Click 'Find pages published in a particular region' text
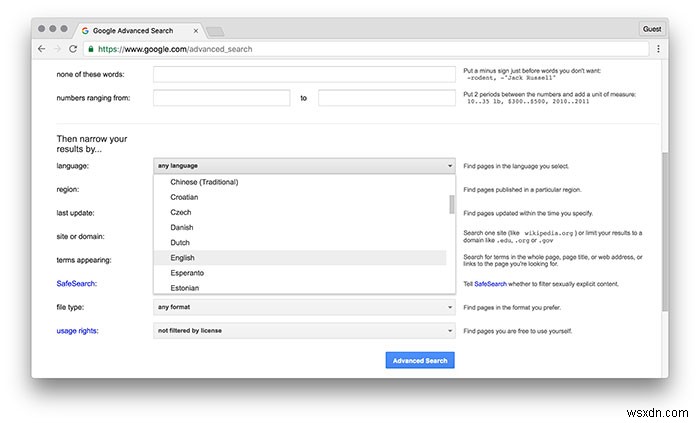The image size is (700, 423). tap(522, 190)
